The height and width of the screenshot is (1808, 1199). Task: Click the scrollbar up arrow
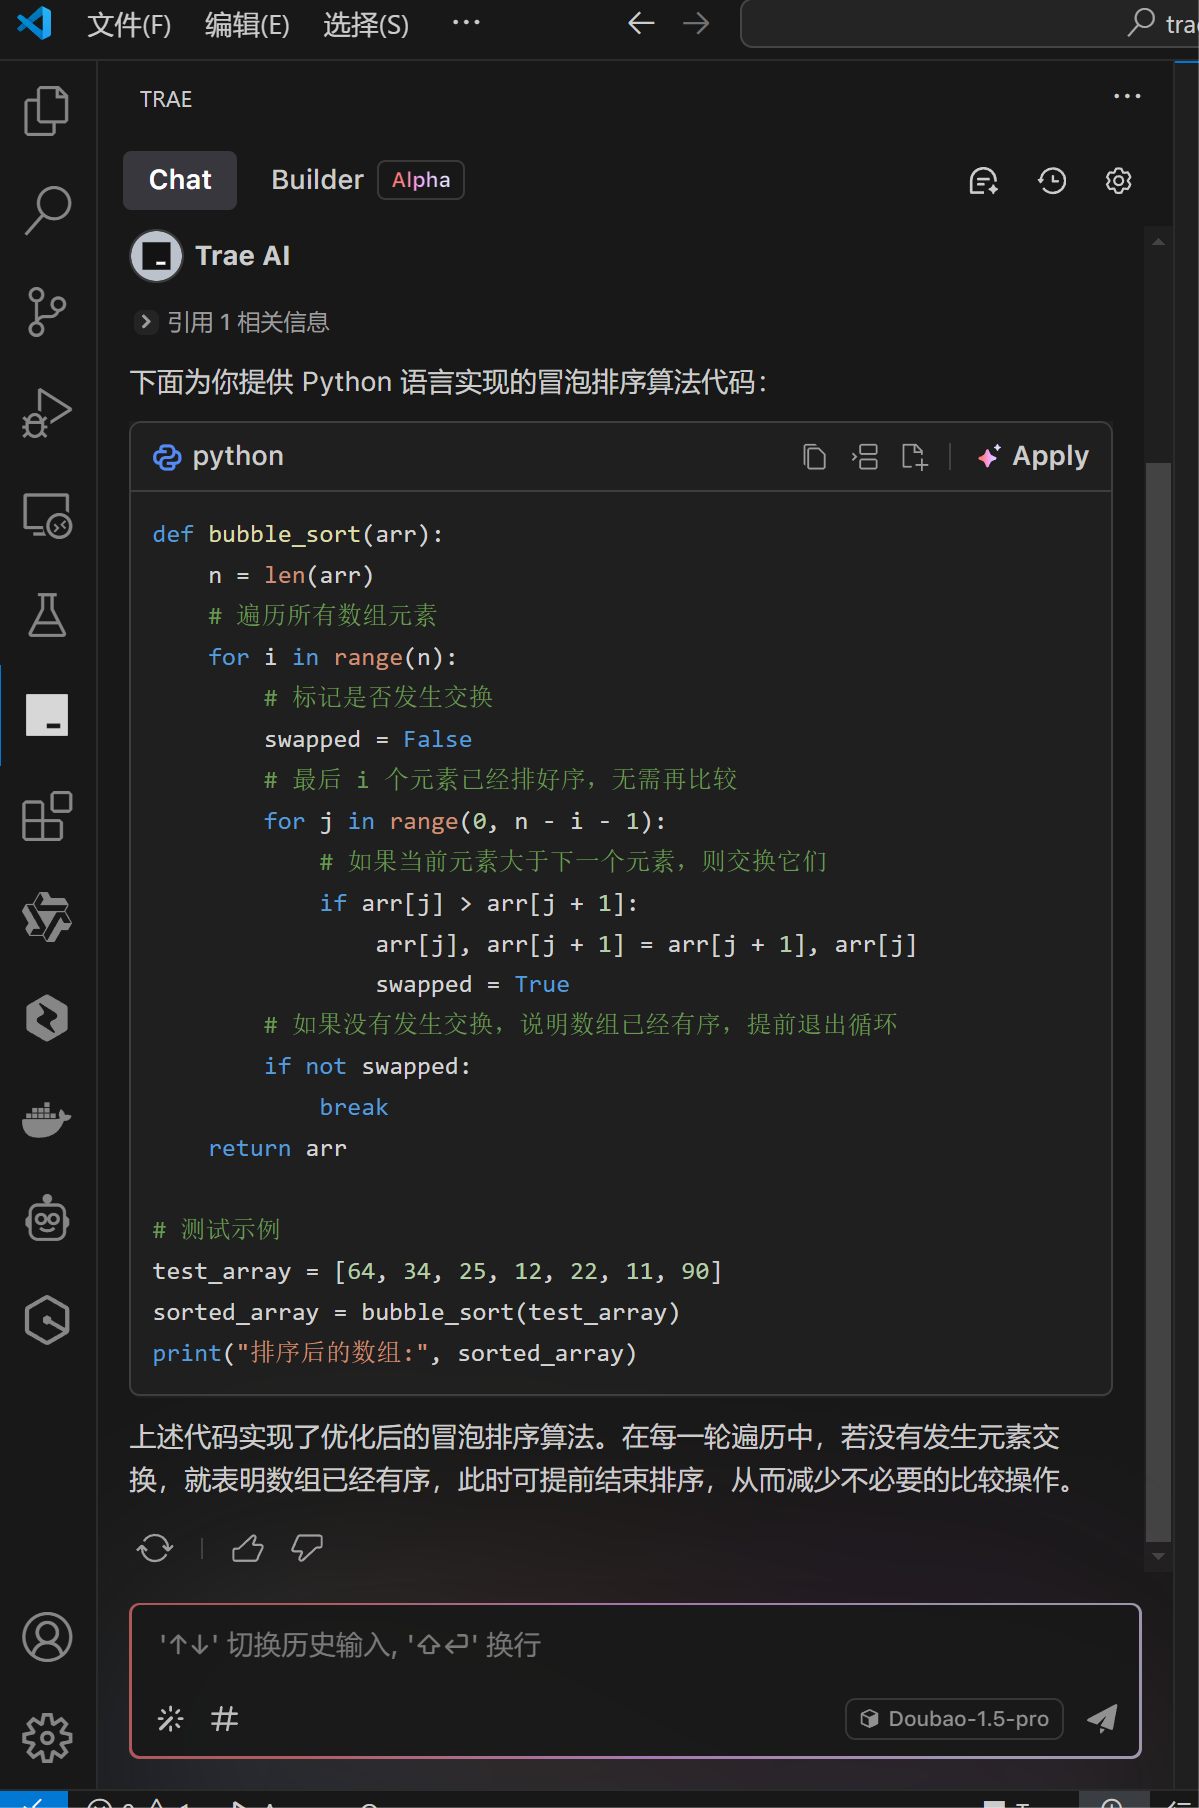[1158, 242]
